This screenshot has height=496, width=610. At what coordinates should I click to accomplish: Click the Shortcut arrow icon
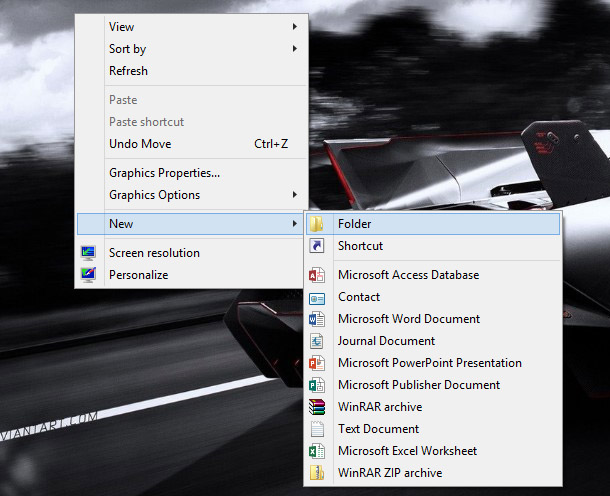(x=317, y=246)
